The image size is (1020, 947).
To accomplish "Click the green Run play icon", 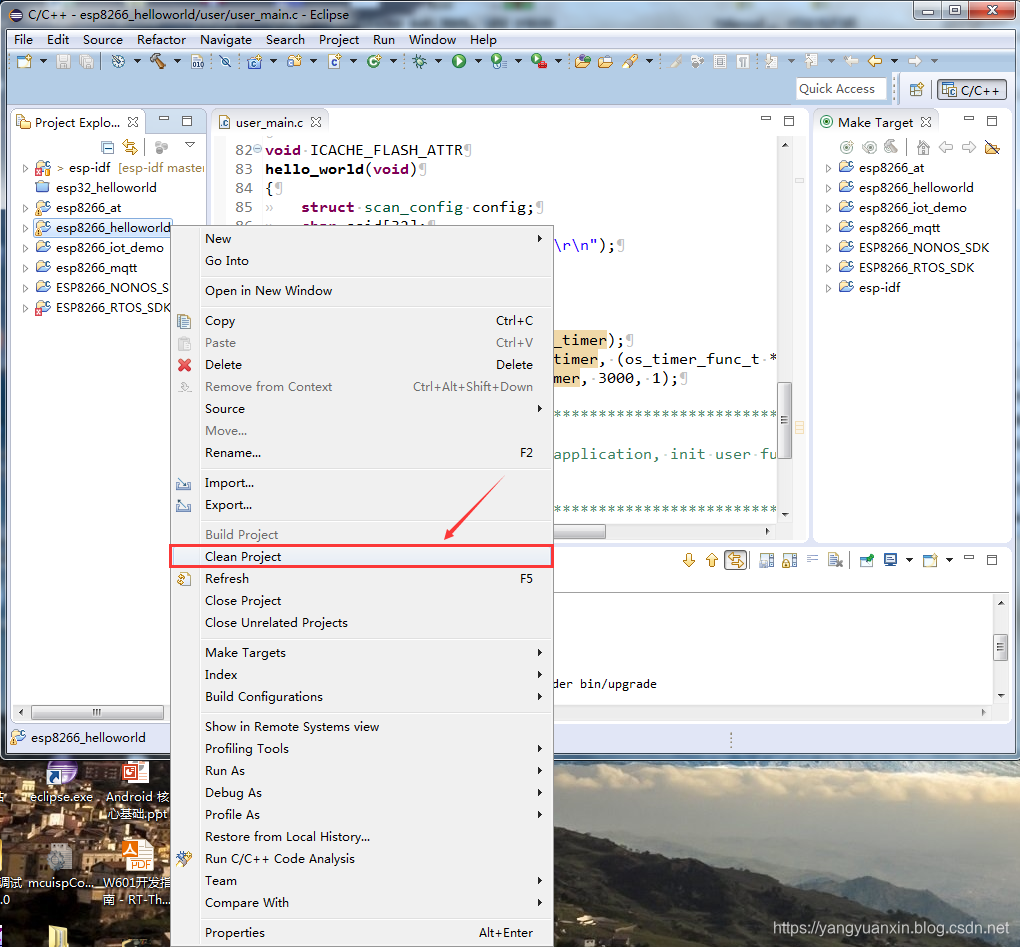I will 459,61.
